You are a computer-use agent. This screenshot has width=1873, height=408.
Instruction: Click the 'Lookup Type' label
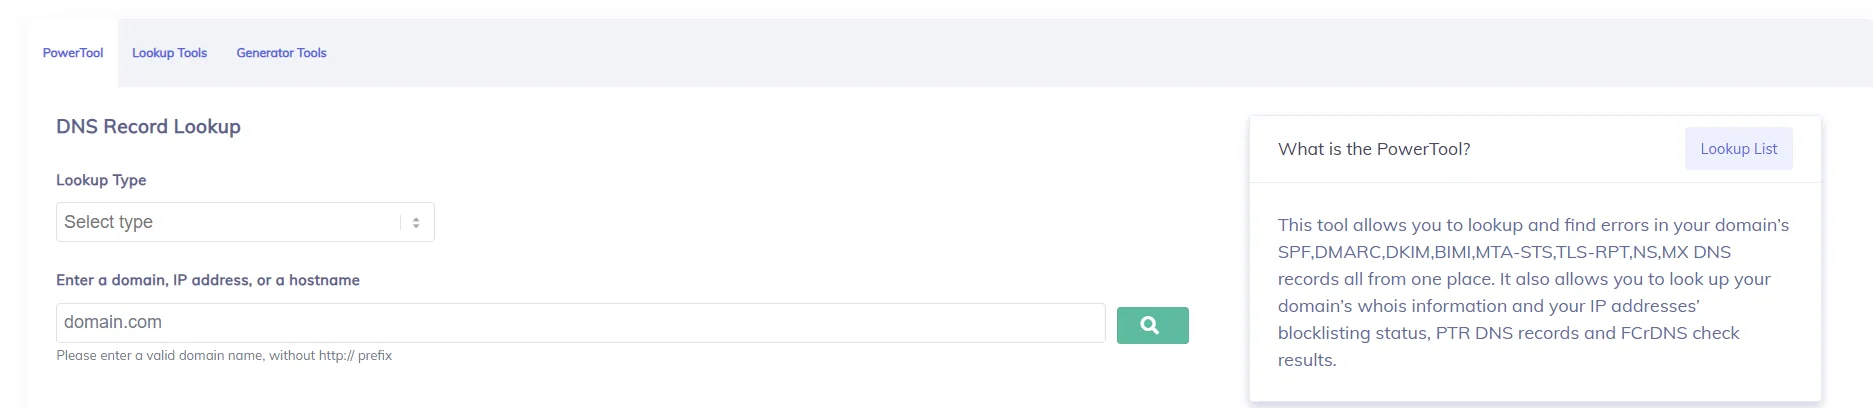pyautogui.click(x=101, y=180)
